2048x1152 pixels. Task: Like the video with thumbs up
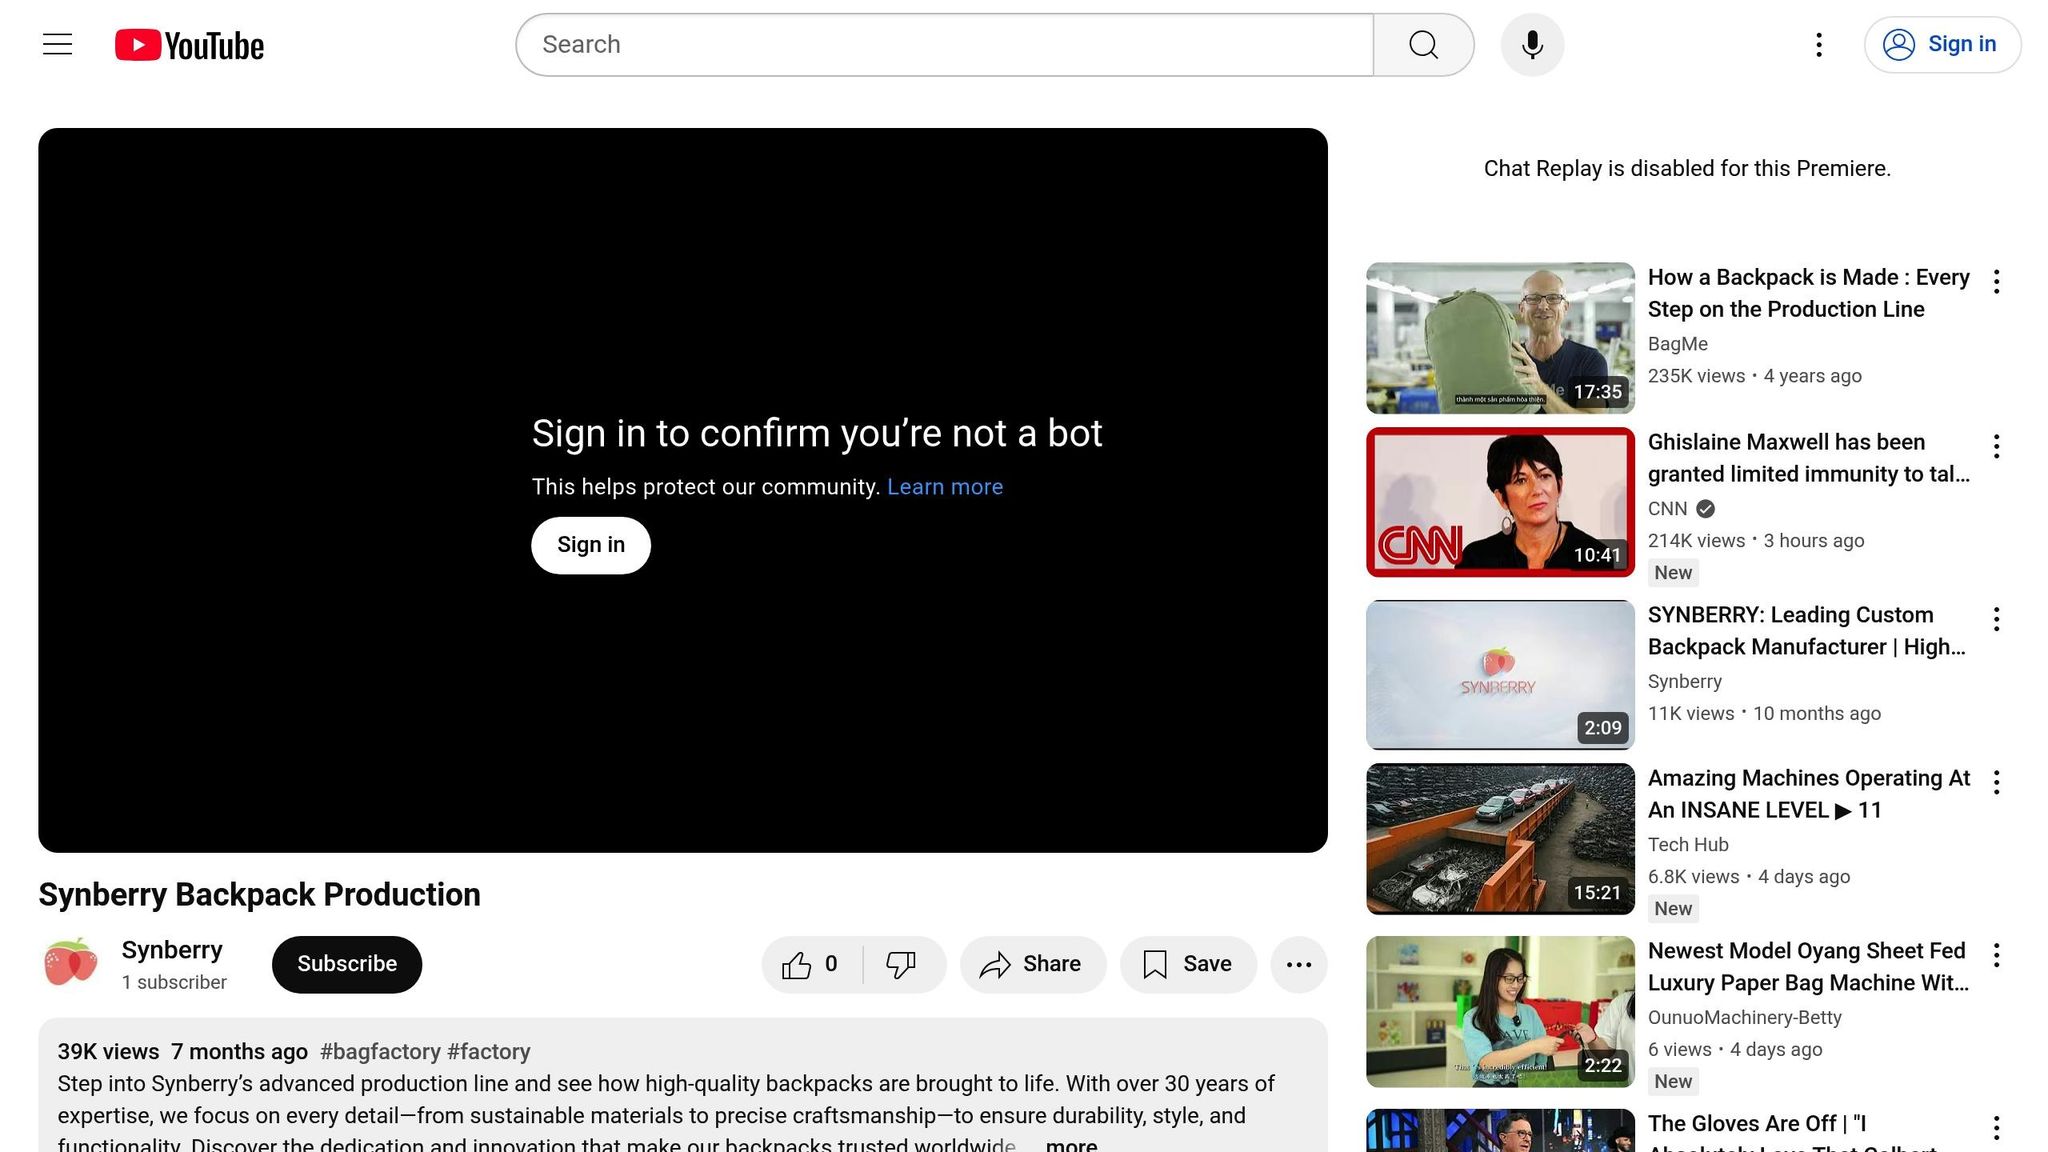pos(811,964)
